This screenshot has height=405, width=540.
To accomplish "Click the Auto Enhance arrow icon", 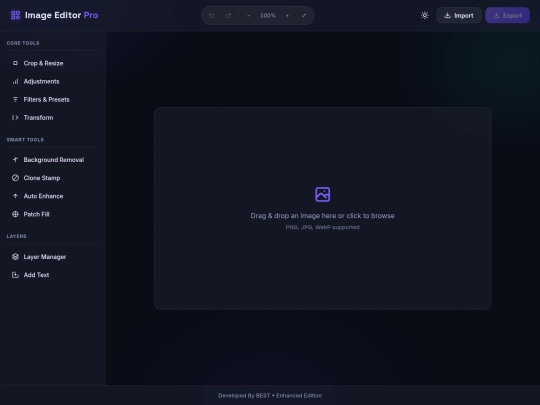I will pos(15,196).
